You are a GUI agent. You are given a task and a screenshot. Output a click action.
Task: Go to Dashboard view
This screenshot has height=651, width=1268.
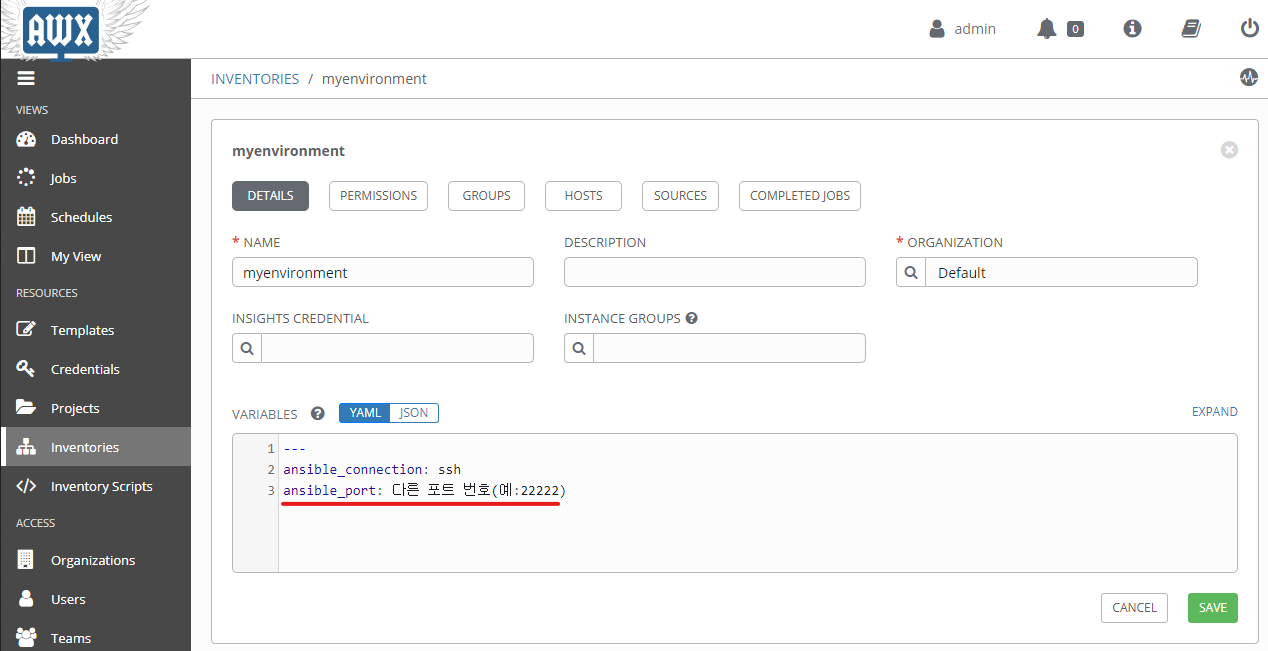tap(95, 139)
